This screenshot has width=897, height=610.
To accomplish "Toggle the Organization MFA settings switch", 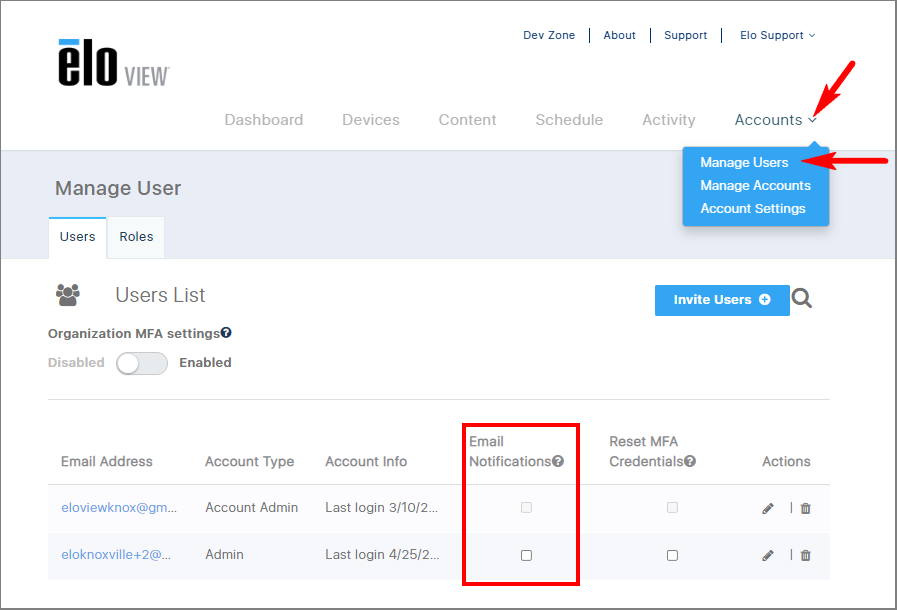I will tap(142, 363).
